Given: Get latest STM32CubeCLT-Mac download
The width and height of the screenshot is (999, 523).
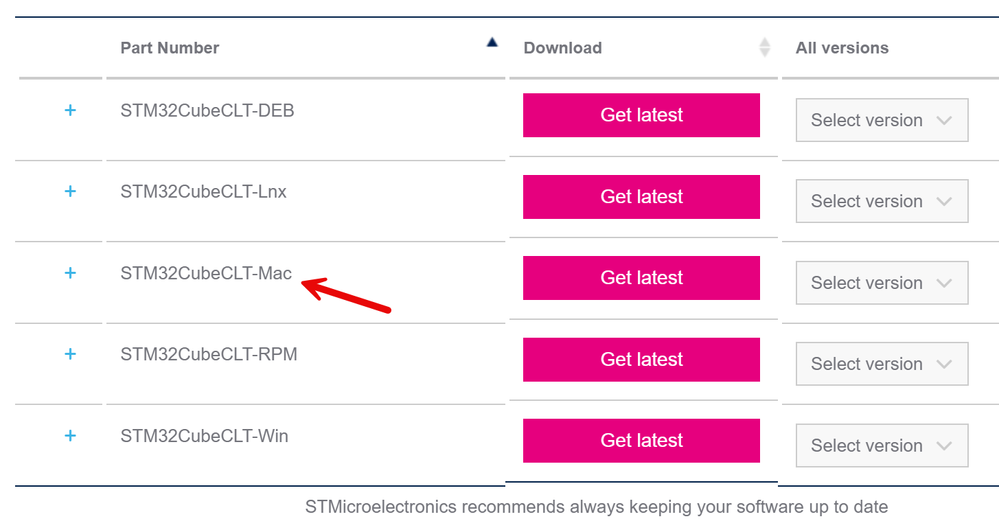Looking at the screenshot, I should pyautogui.click(x=641, y=278).
